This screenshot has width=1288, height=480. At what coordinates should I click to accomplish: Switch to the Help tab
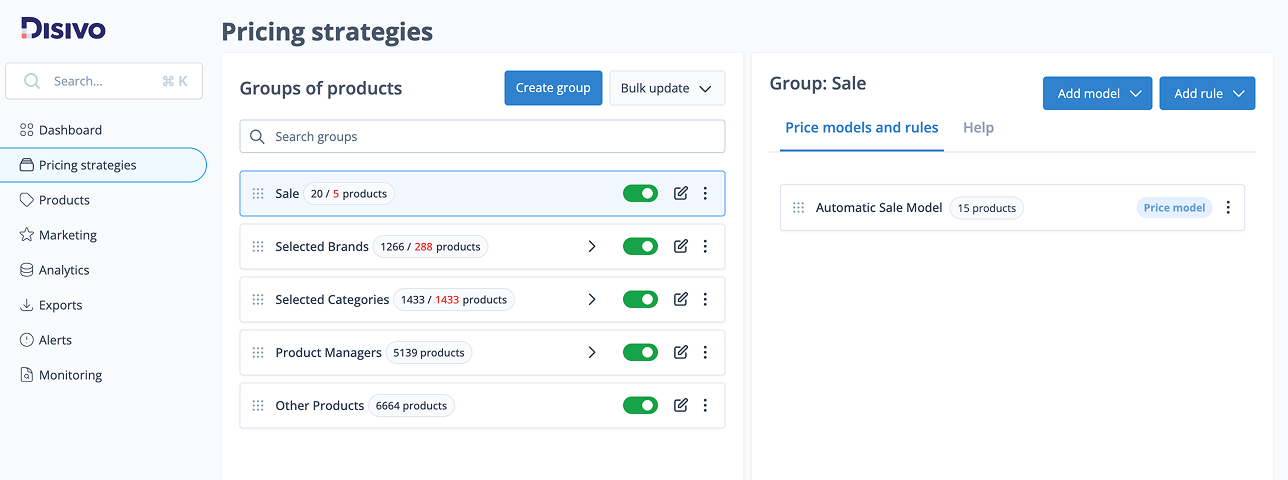tap(978, 128)
